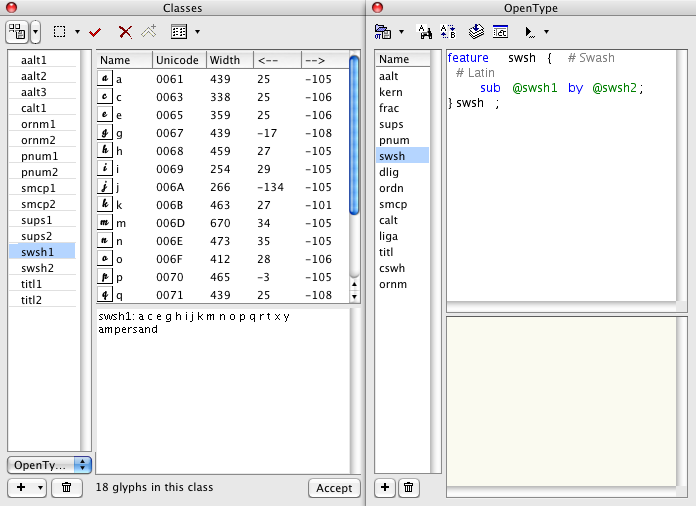Click the glyph thumbnail for letter g
Screen dimensions: 696x506
(105, 132)
